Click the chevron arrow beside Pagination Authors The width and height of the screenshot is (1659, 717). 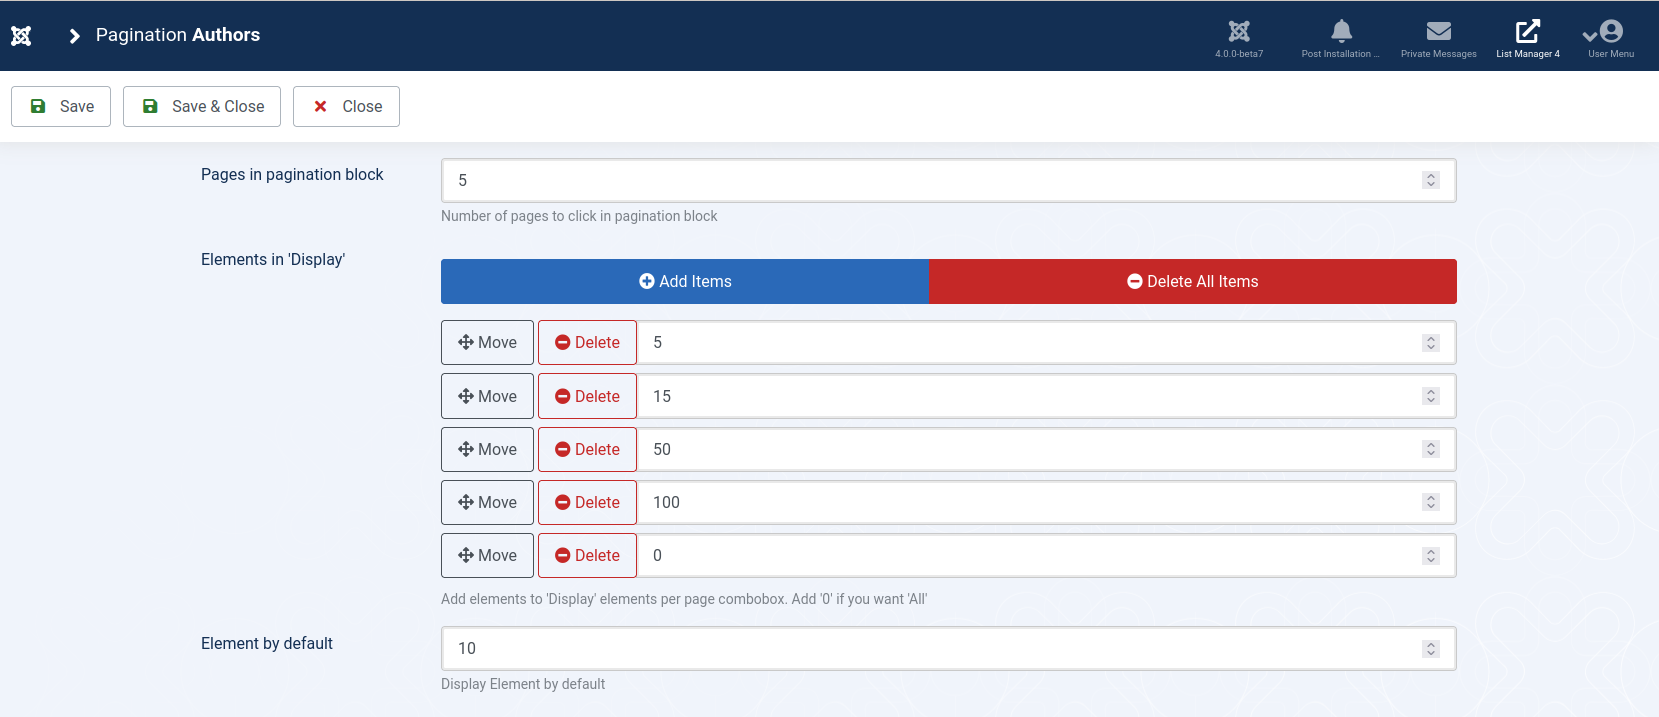(x=74, y=36)
